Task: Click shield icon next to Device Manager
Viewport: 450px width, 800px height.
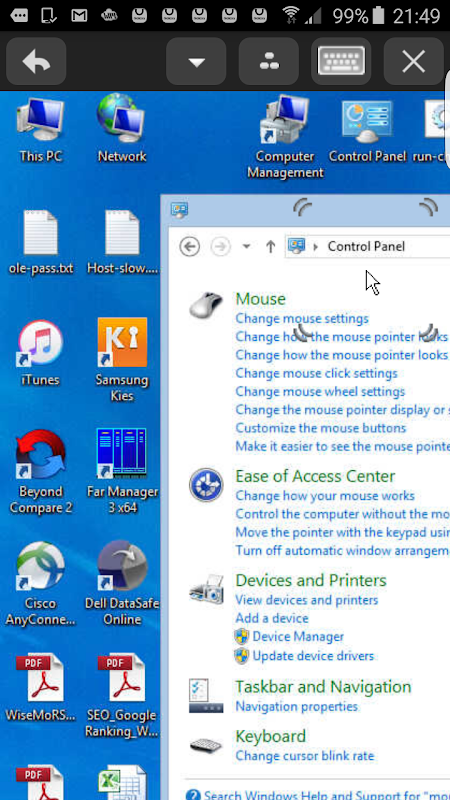Action: coord(241,637)
